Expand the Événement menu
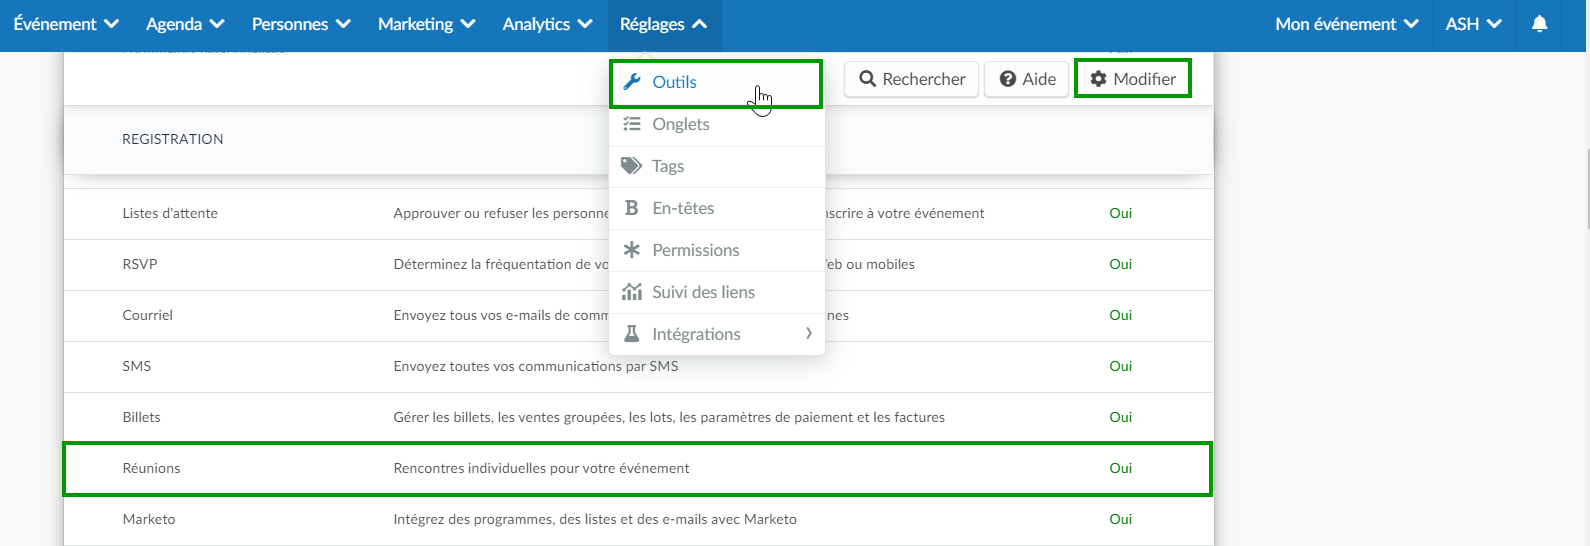Viewport: 1590px width, 546px height. [66, 24]
